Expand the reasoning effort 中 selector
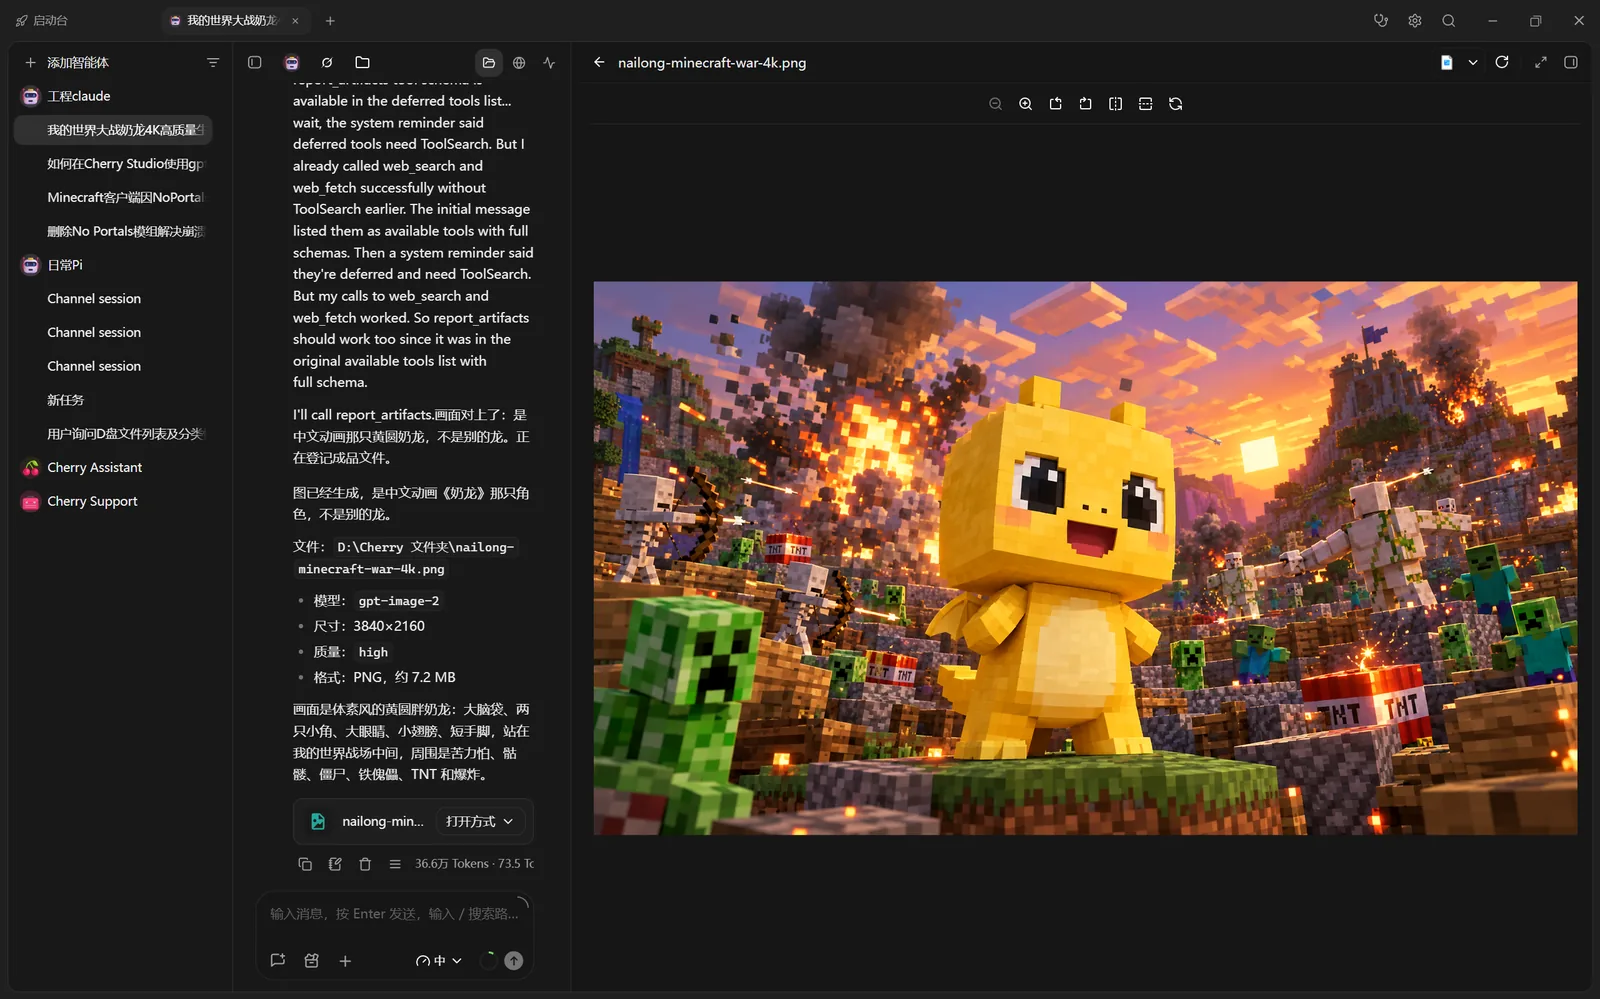This screenshot has width=1600, height=999. click(x=438, y=960)
